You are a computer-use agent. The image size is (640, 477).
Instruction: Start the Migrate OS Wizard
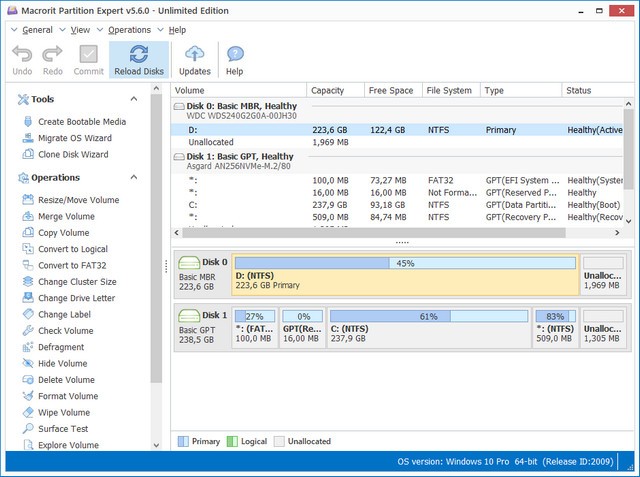click(74, 138)
